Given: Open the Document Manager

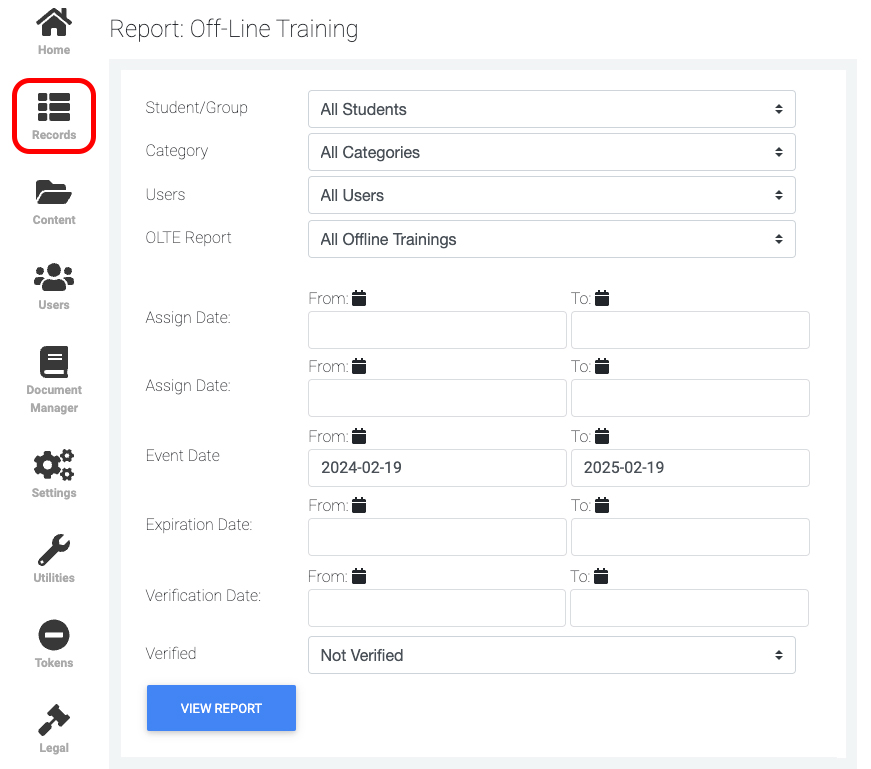Looking at the screenshot, I should [x=54, y=380].
